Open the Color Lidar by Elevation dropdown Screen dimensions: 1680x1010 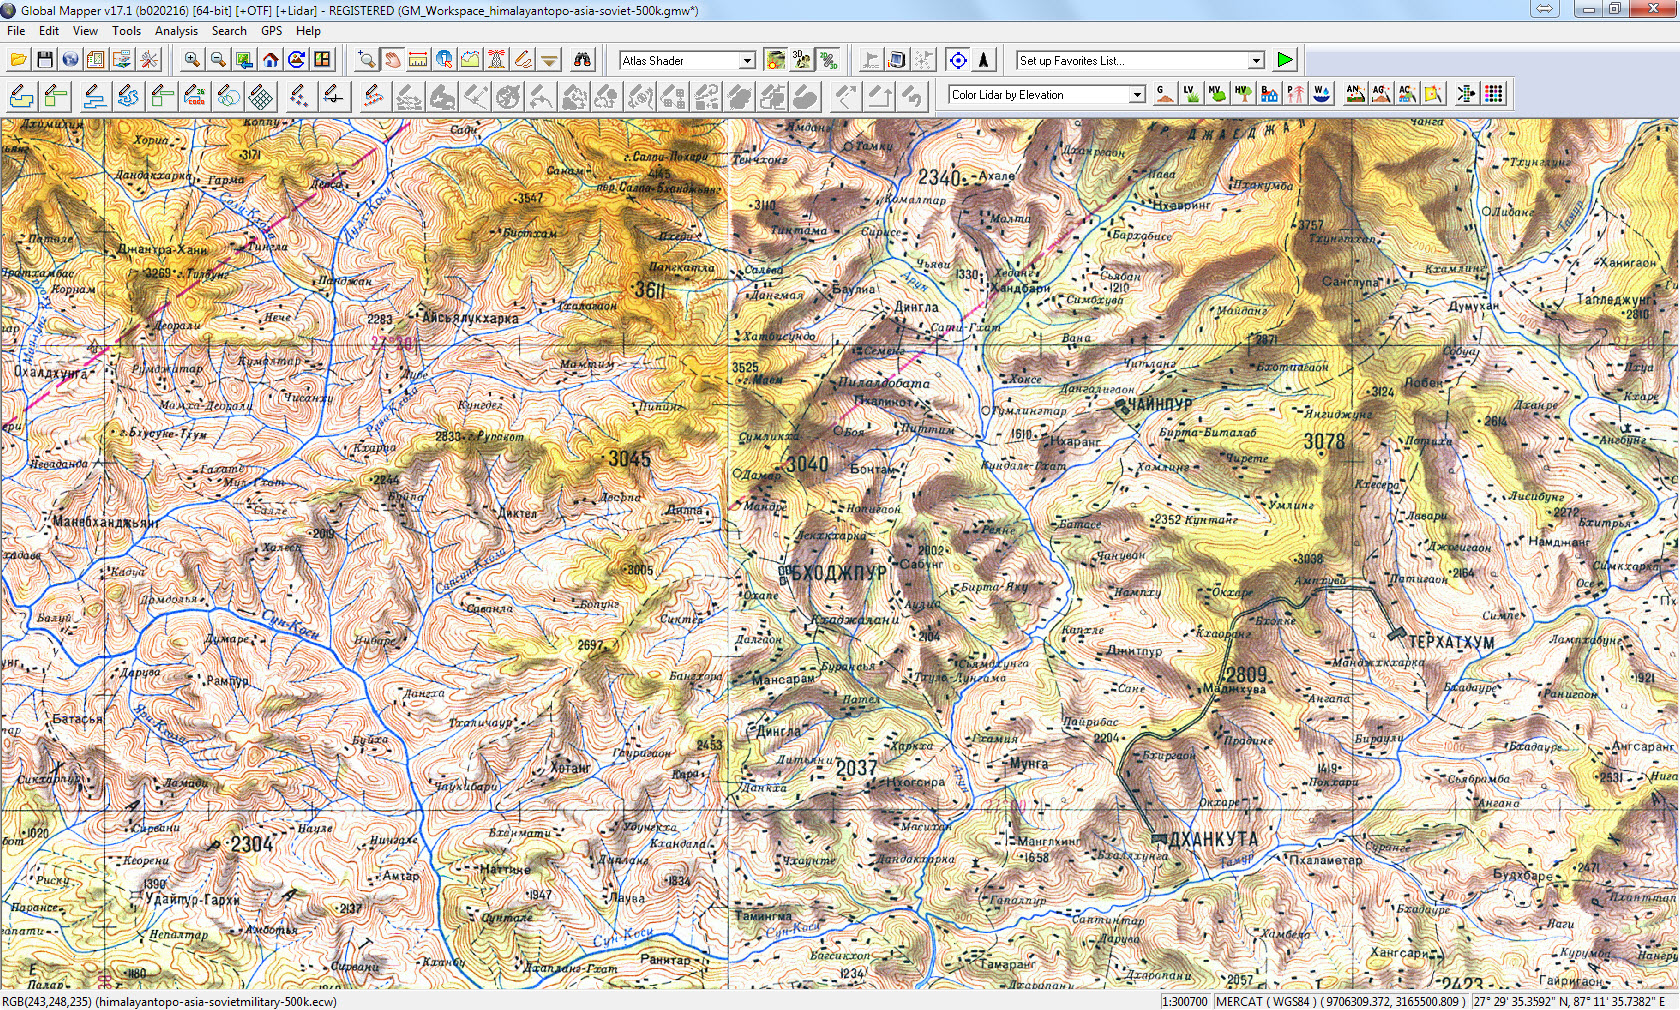point(1137,95)
